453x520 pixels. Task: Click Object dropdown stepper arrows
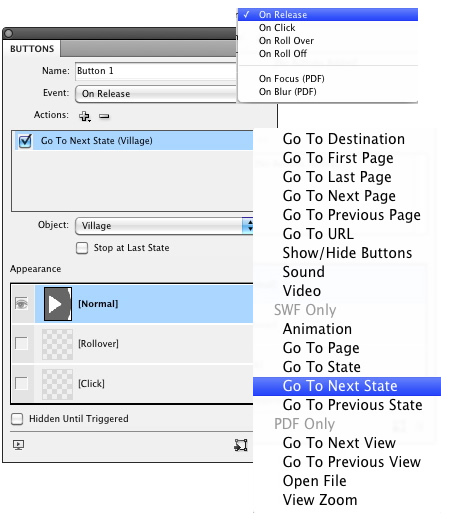tap(248, 226)
